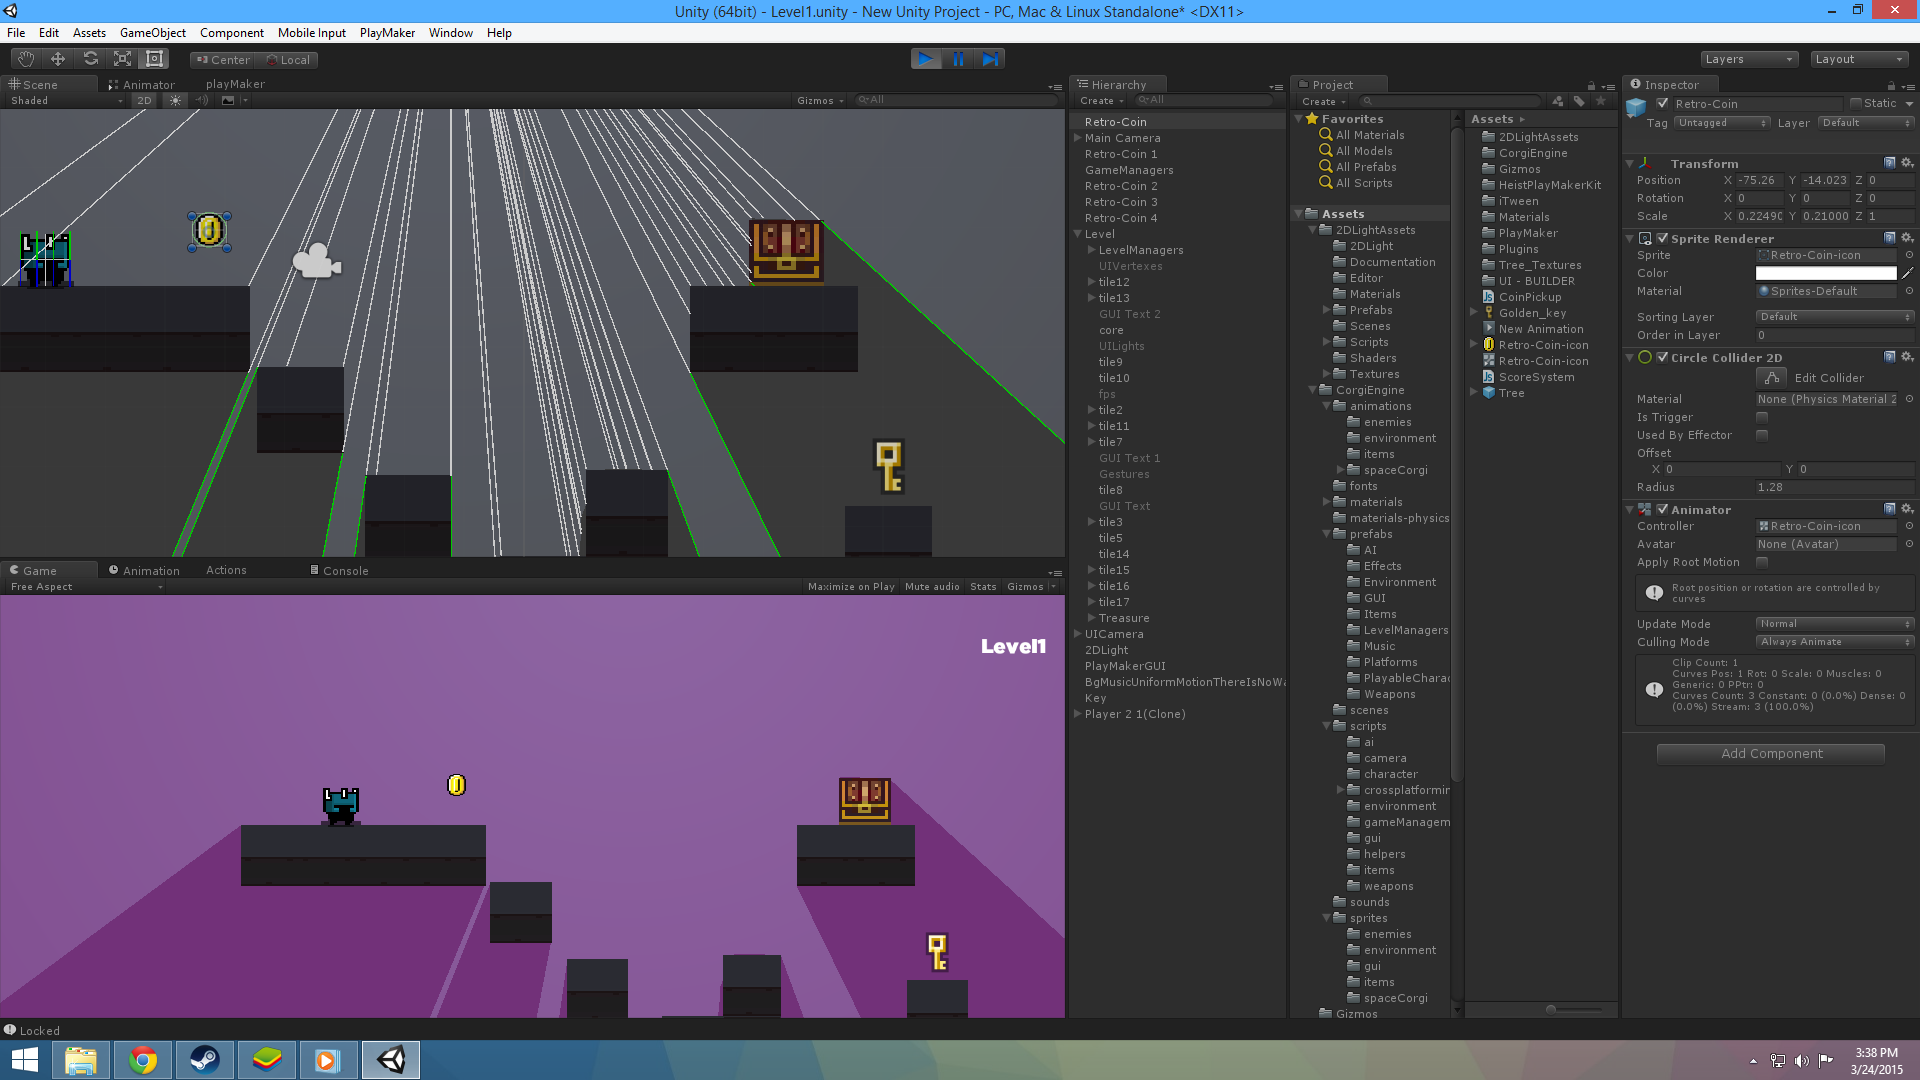
Task: Open the Tag dropdown showing Untagged
Action: (x=1721, y=123)
